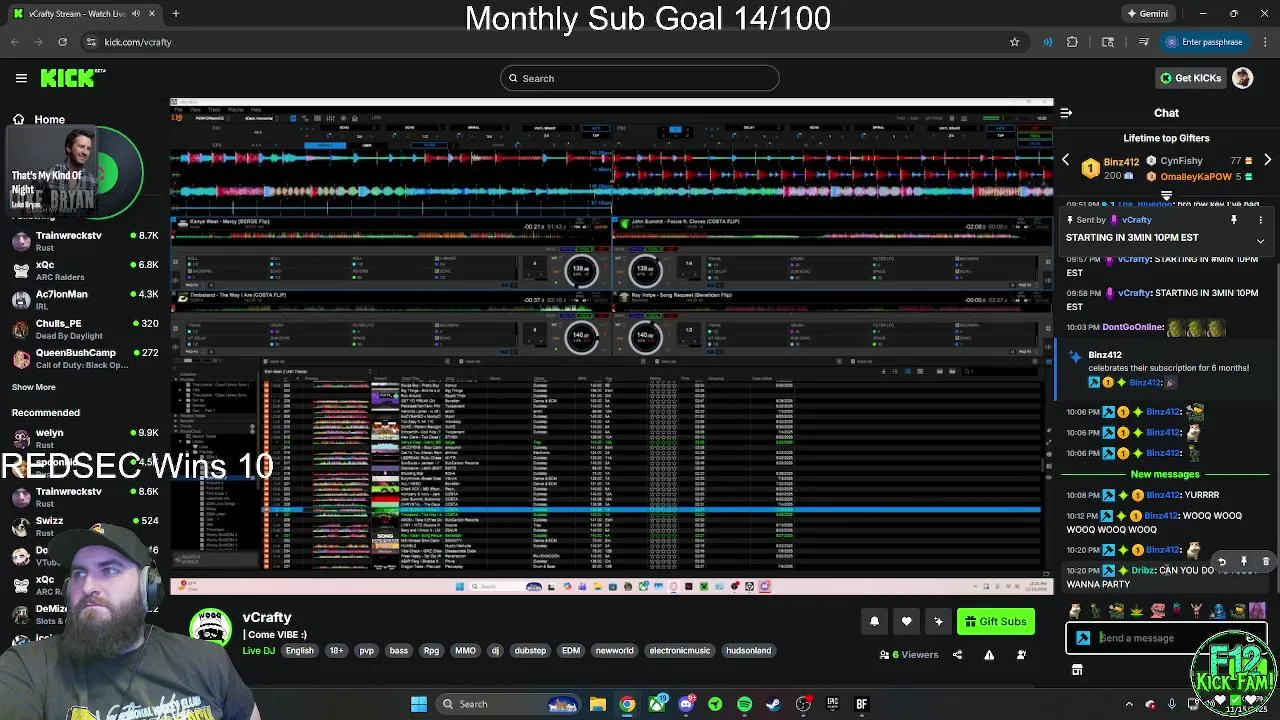Follow vCrafty with the heart button
The image size is (1280, 720).
click(x=906, y=622)
